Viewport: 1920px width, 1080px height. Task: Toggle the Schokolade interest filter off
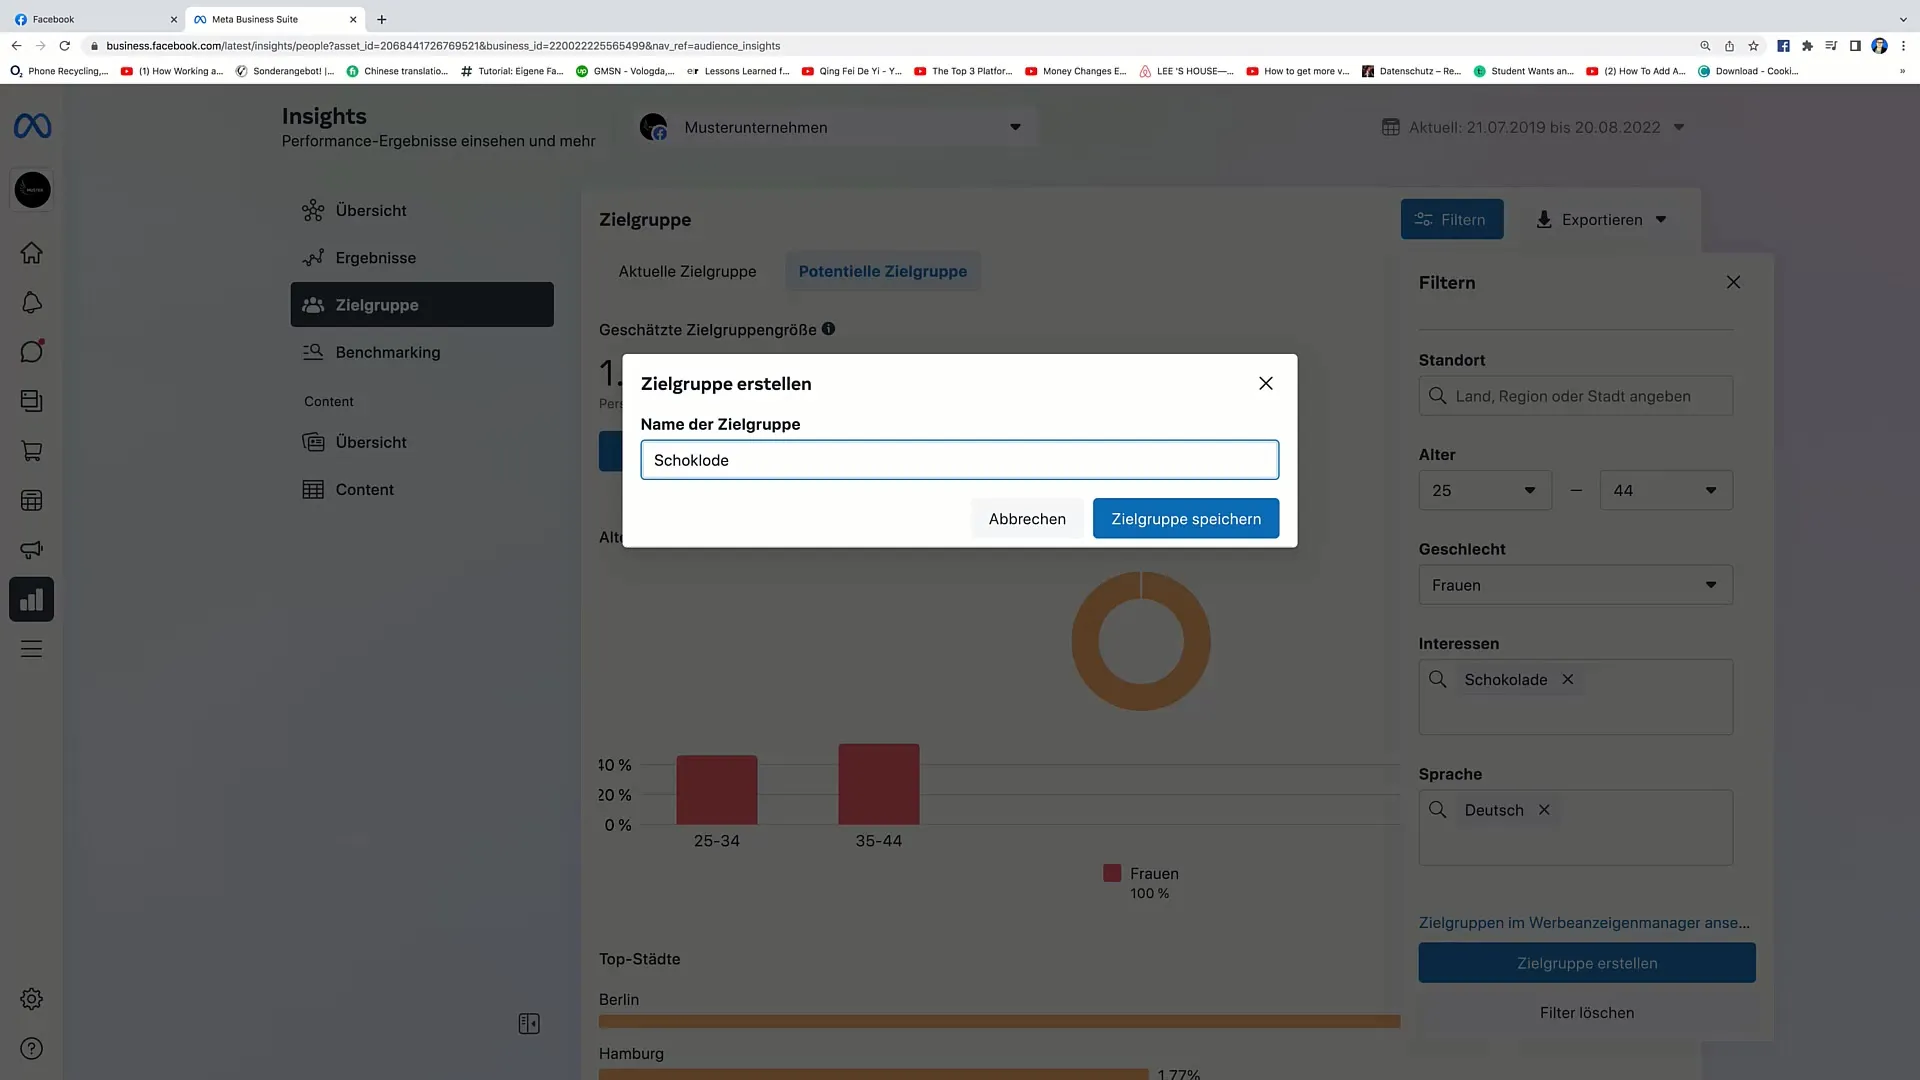[1567, 679]
